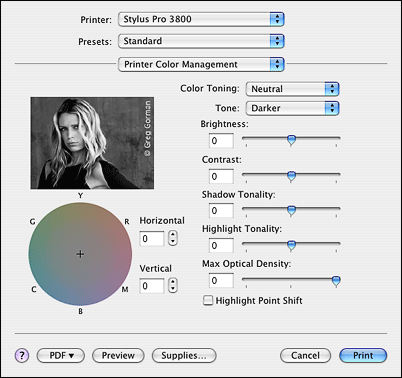Open the PDF menu button

[61, 356]
